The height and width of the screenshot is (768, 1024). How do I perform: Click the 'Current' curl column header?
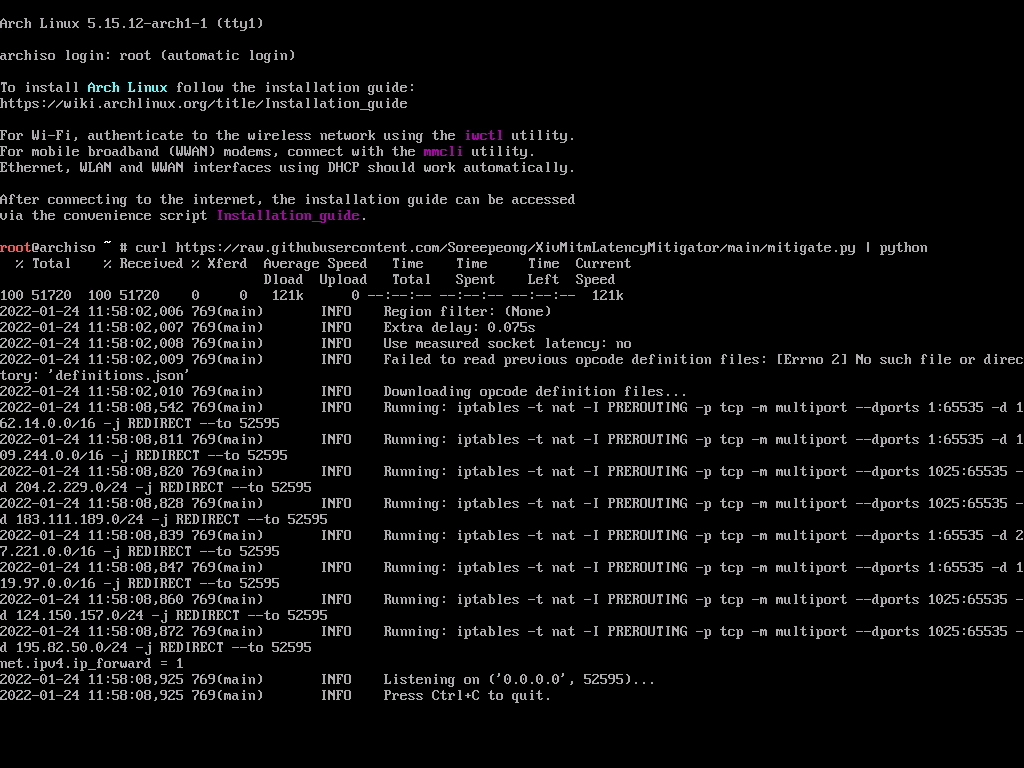coord(603,264)
